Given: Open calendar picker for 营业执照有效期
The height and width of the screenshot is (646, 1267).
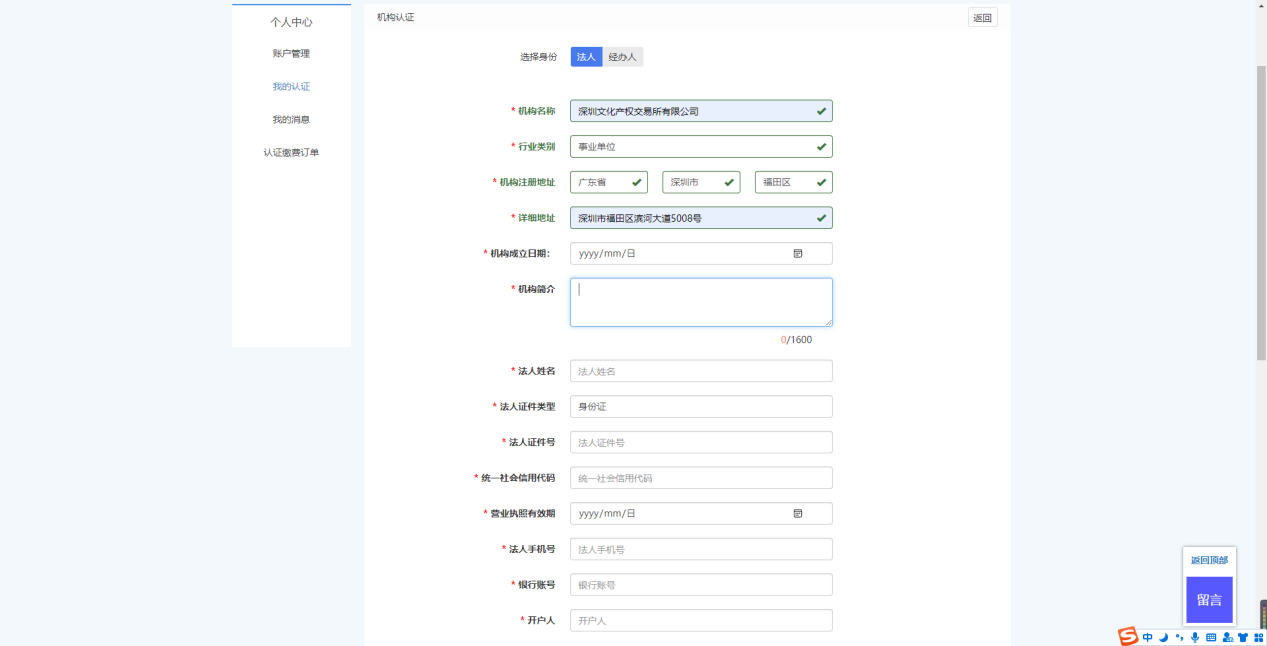Looking at the screenshot, I should click(x=798, y=514).
